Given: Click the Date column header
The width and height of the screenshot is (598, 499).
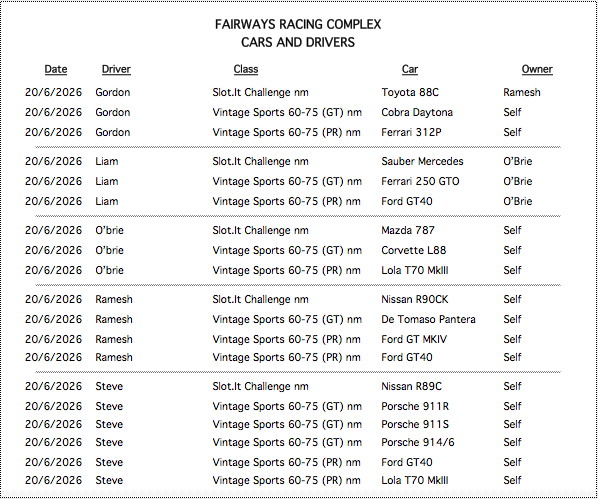Looking at the screenshot, I should point(56,69).
